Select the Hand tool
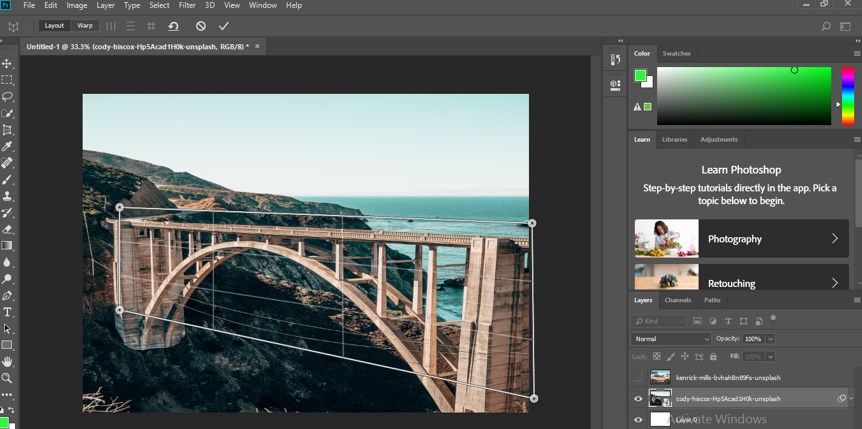This screenshot has width=862, height=429. (7, 361)
